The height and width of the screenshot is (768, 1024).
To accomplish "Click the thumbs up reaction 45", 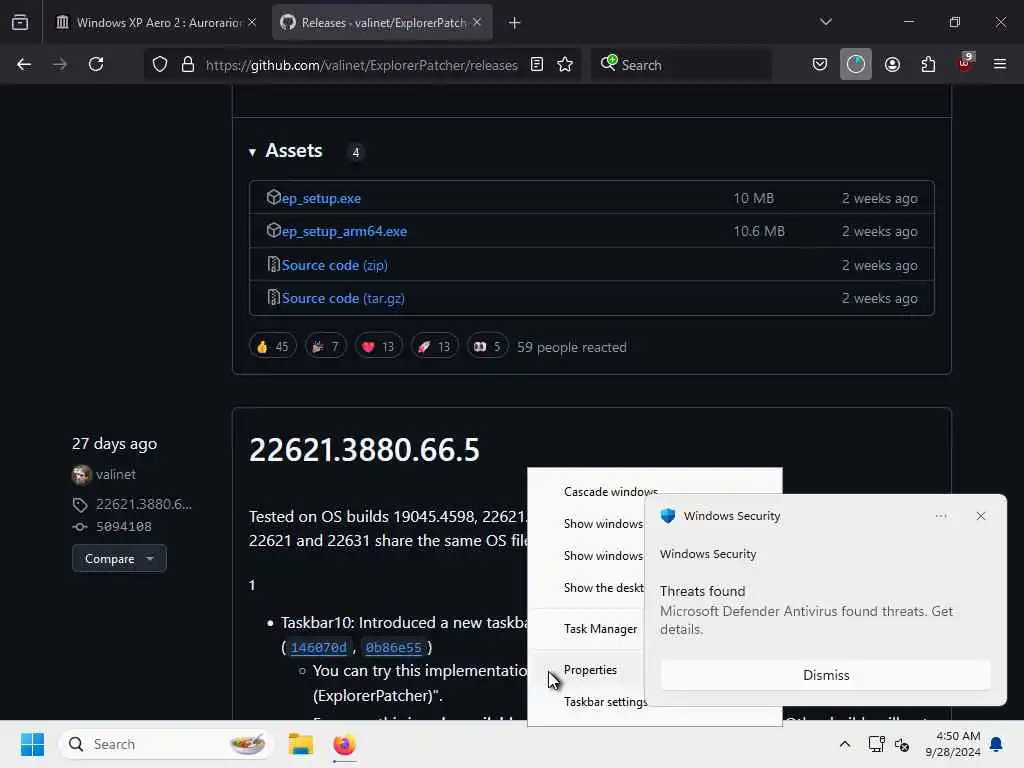I will click(273, 347).
